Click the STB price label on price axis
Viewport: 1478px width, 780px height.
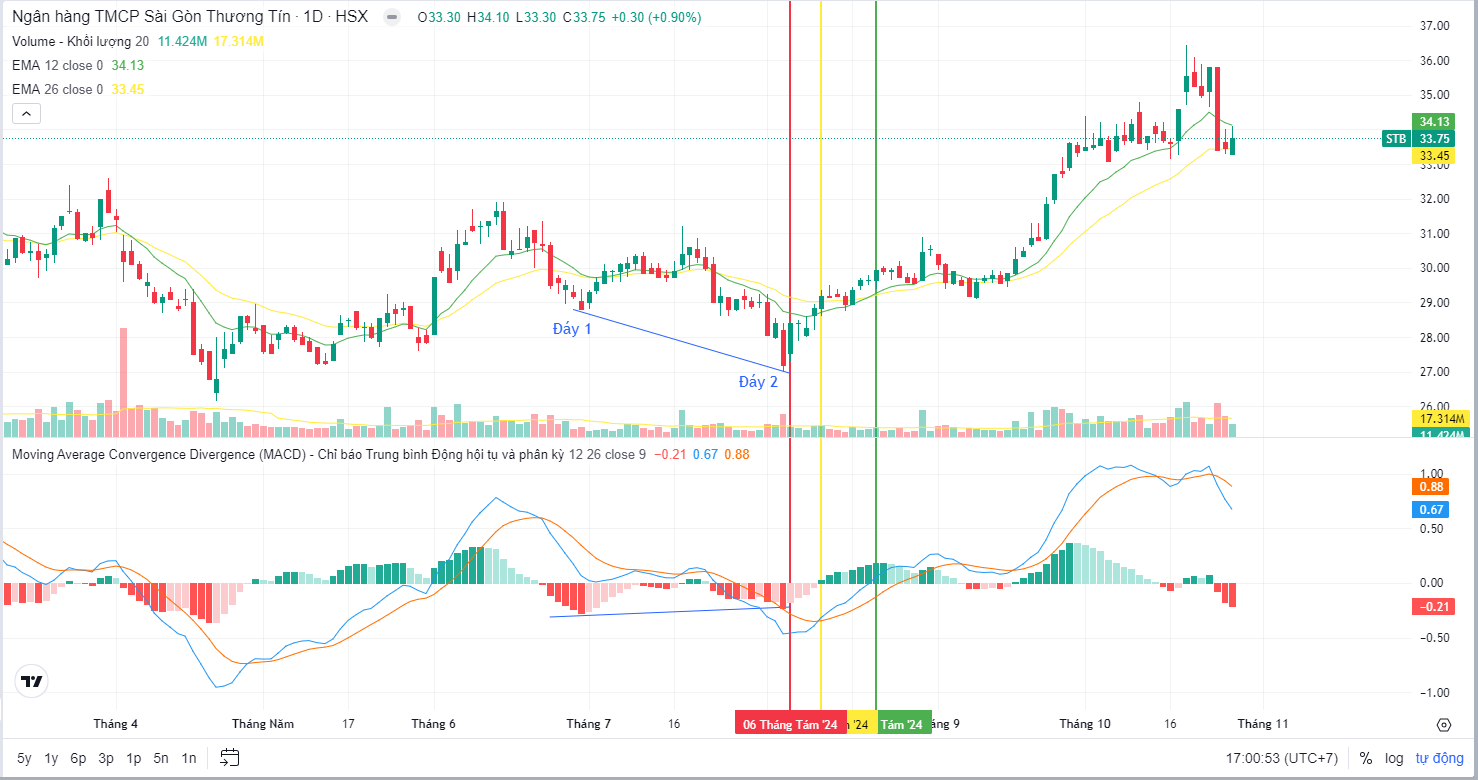1397,138
